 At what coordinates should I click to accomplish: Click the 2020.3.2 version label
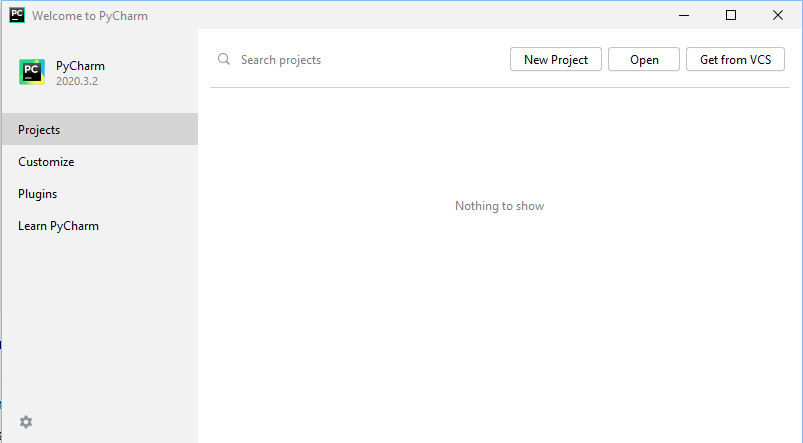[x=77, y=81]
